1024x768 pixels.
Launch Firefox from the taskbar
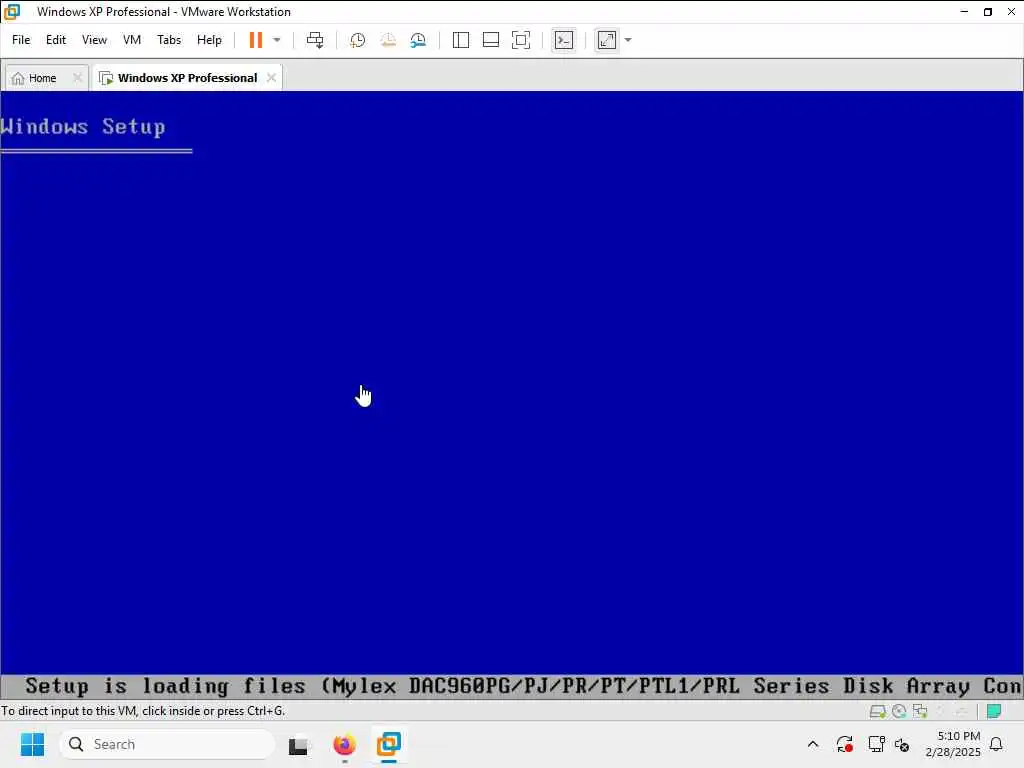coord(344,744)
